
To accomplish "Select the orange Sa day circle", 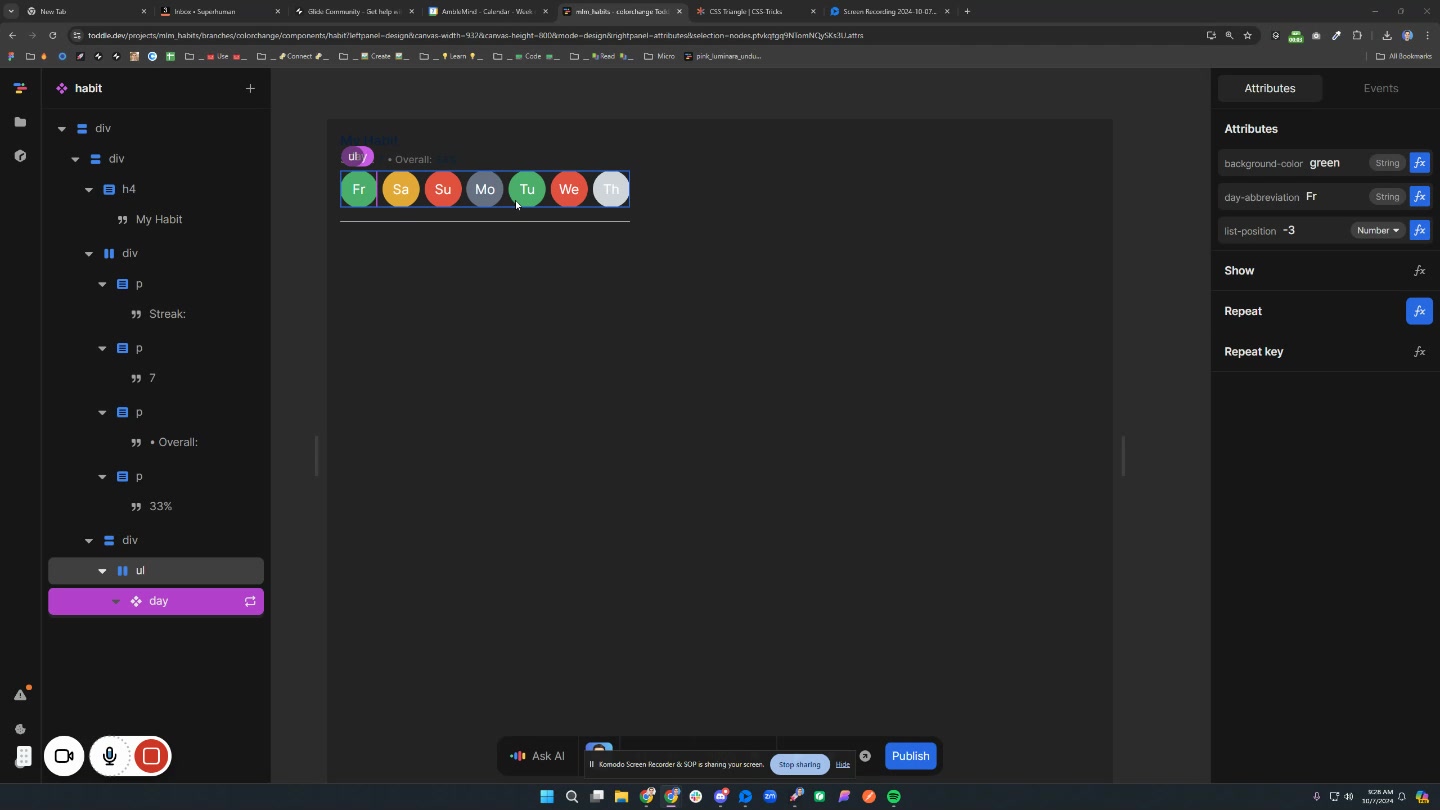I will [x=401, y=189].
